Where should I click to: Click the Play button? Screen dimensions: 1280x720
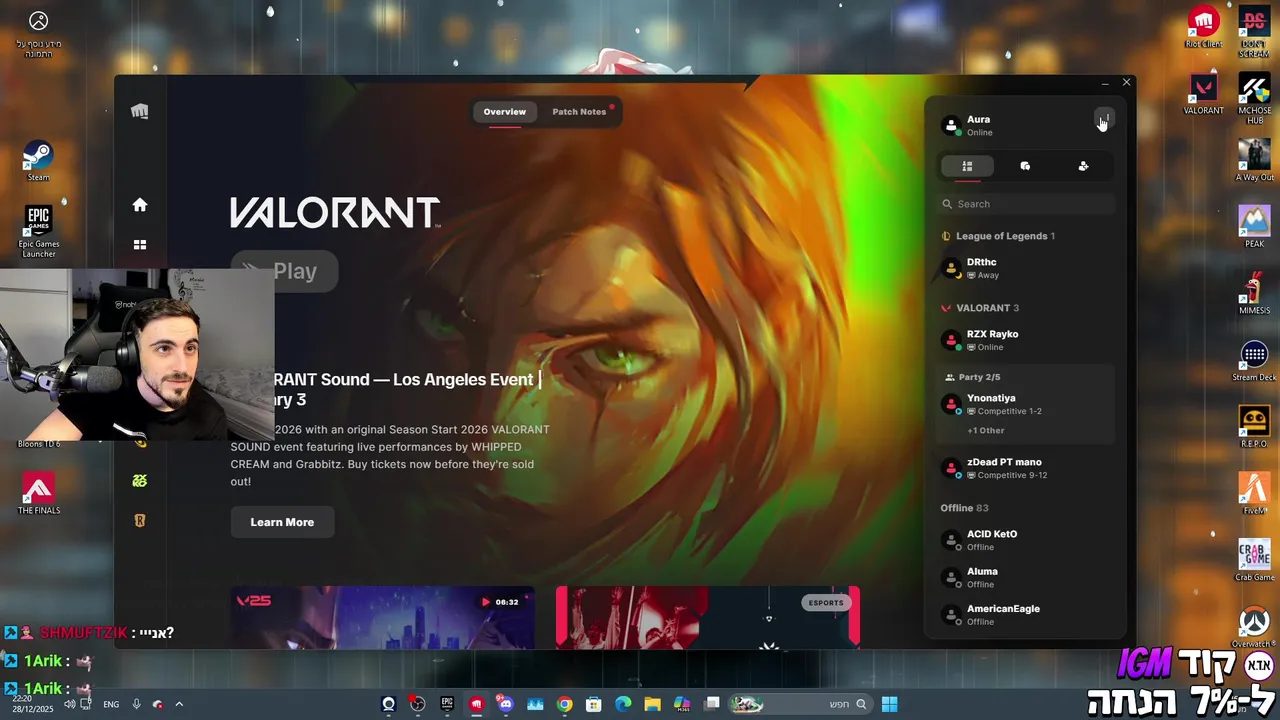[284, 271]
